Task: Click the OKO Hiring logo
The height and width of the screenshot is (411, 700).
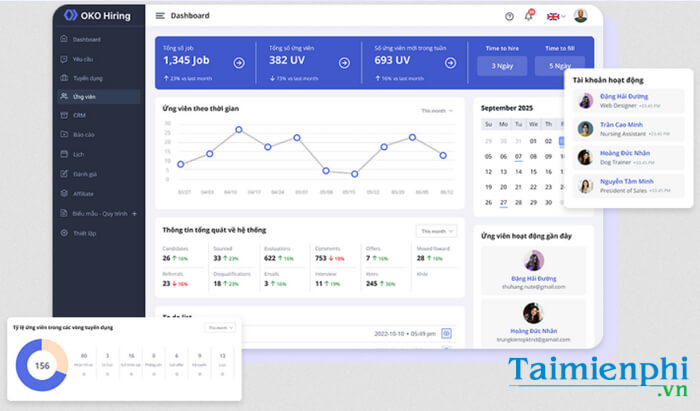Action: click(96, 15)
